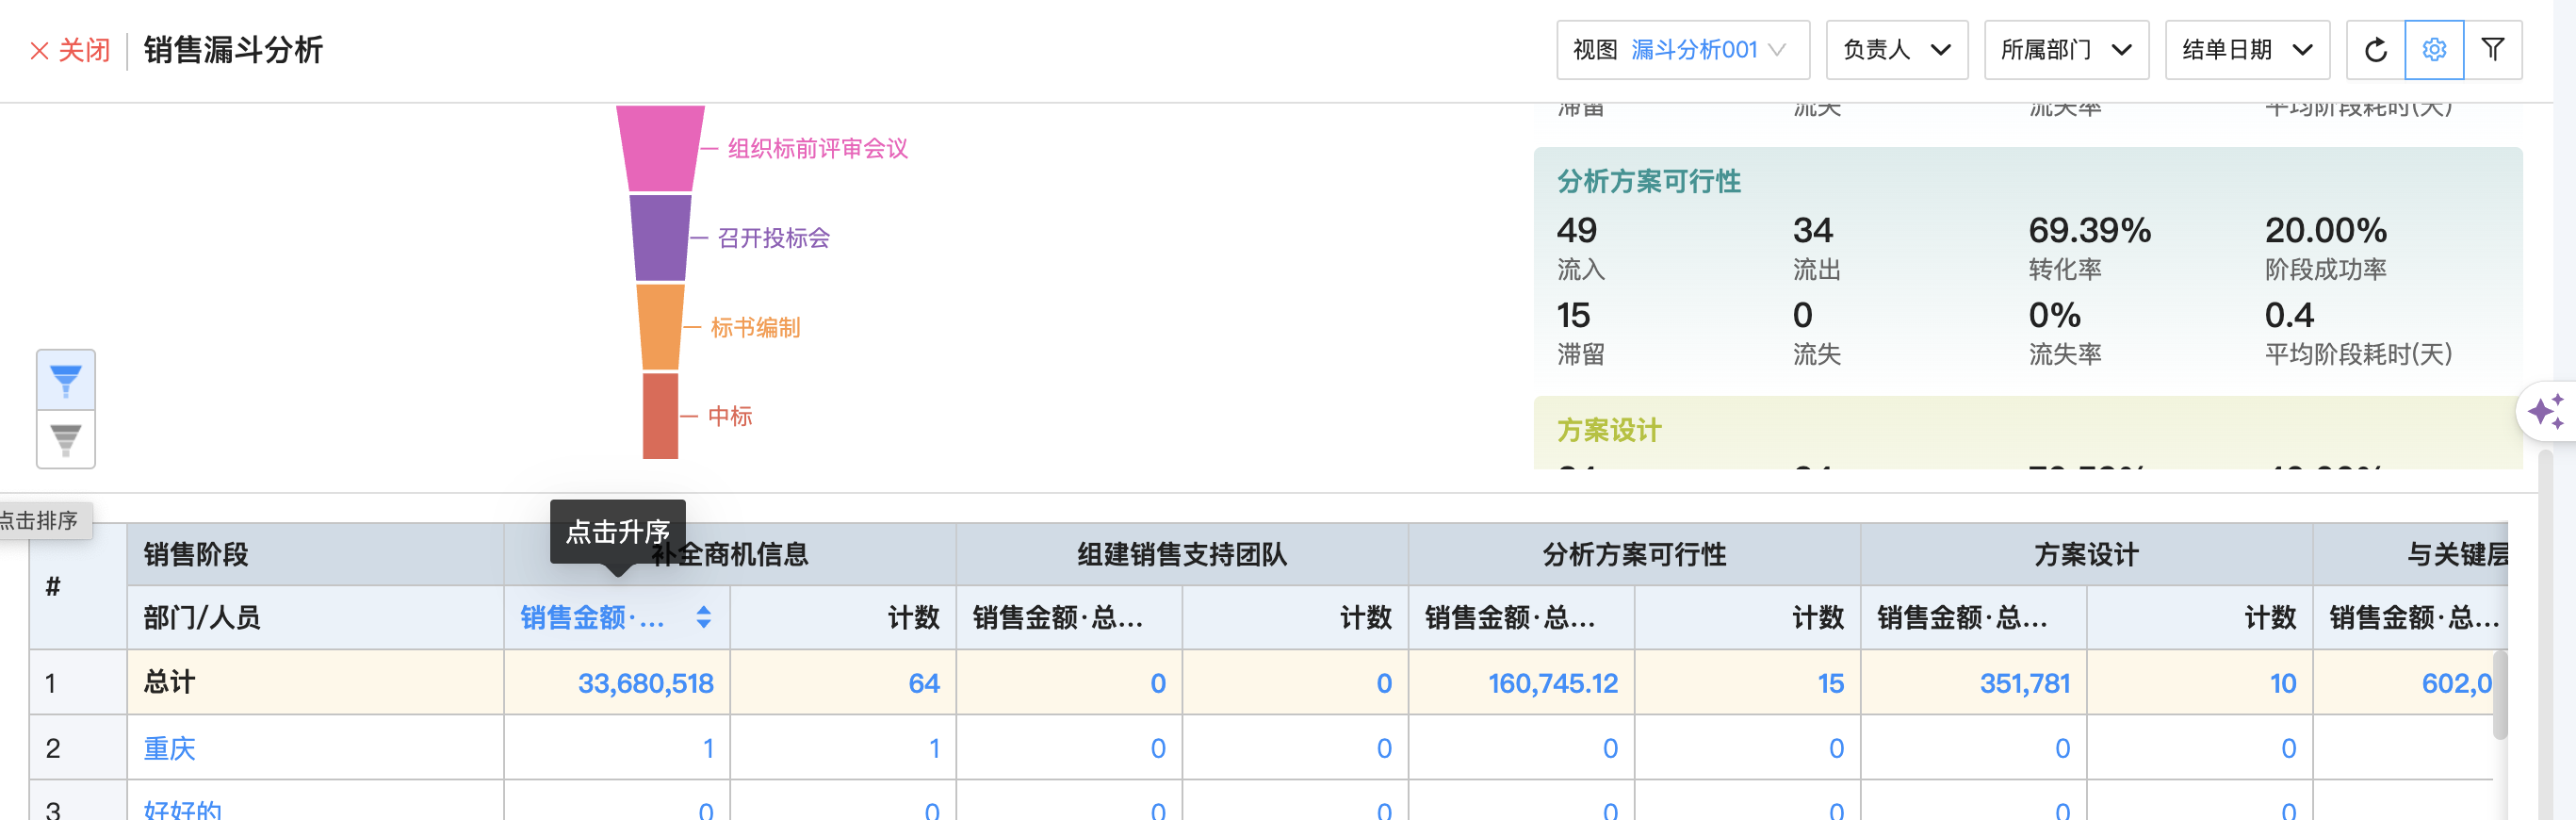
Task: Expand the 结单日期 date filter
Action: pyautogui.click(x=2246, y=50)
